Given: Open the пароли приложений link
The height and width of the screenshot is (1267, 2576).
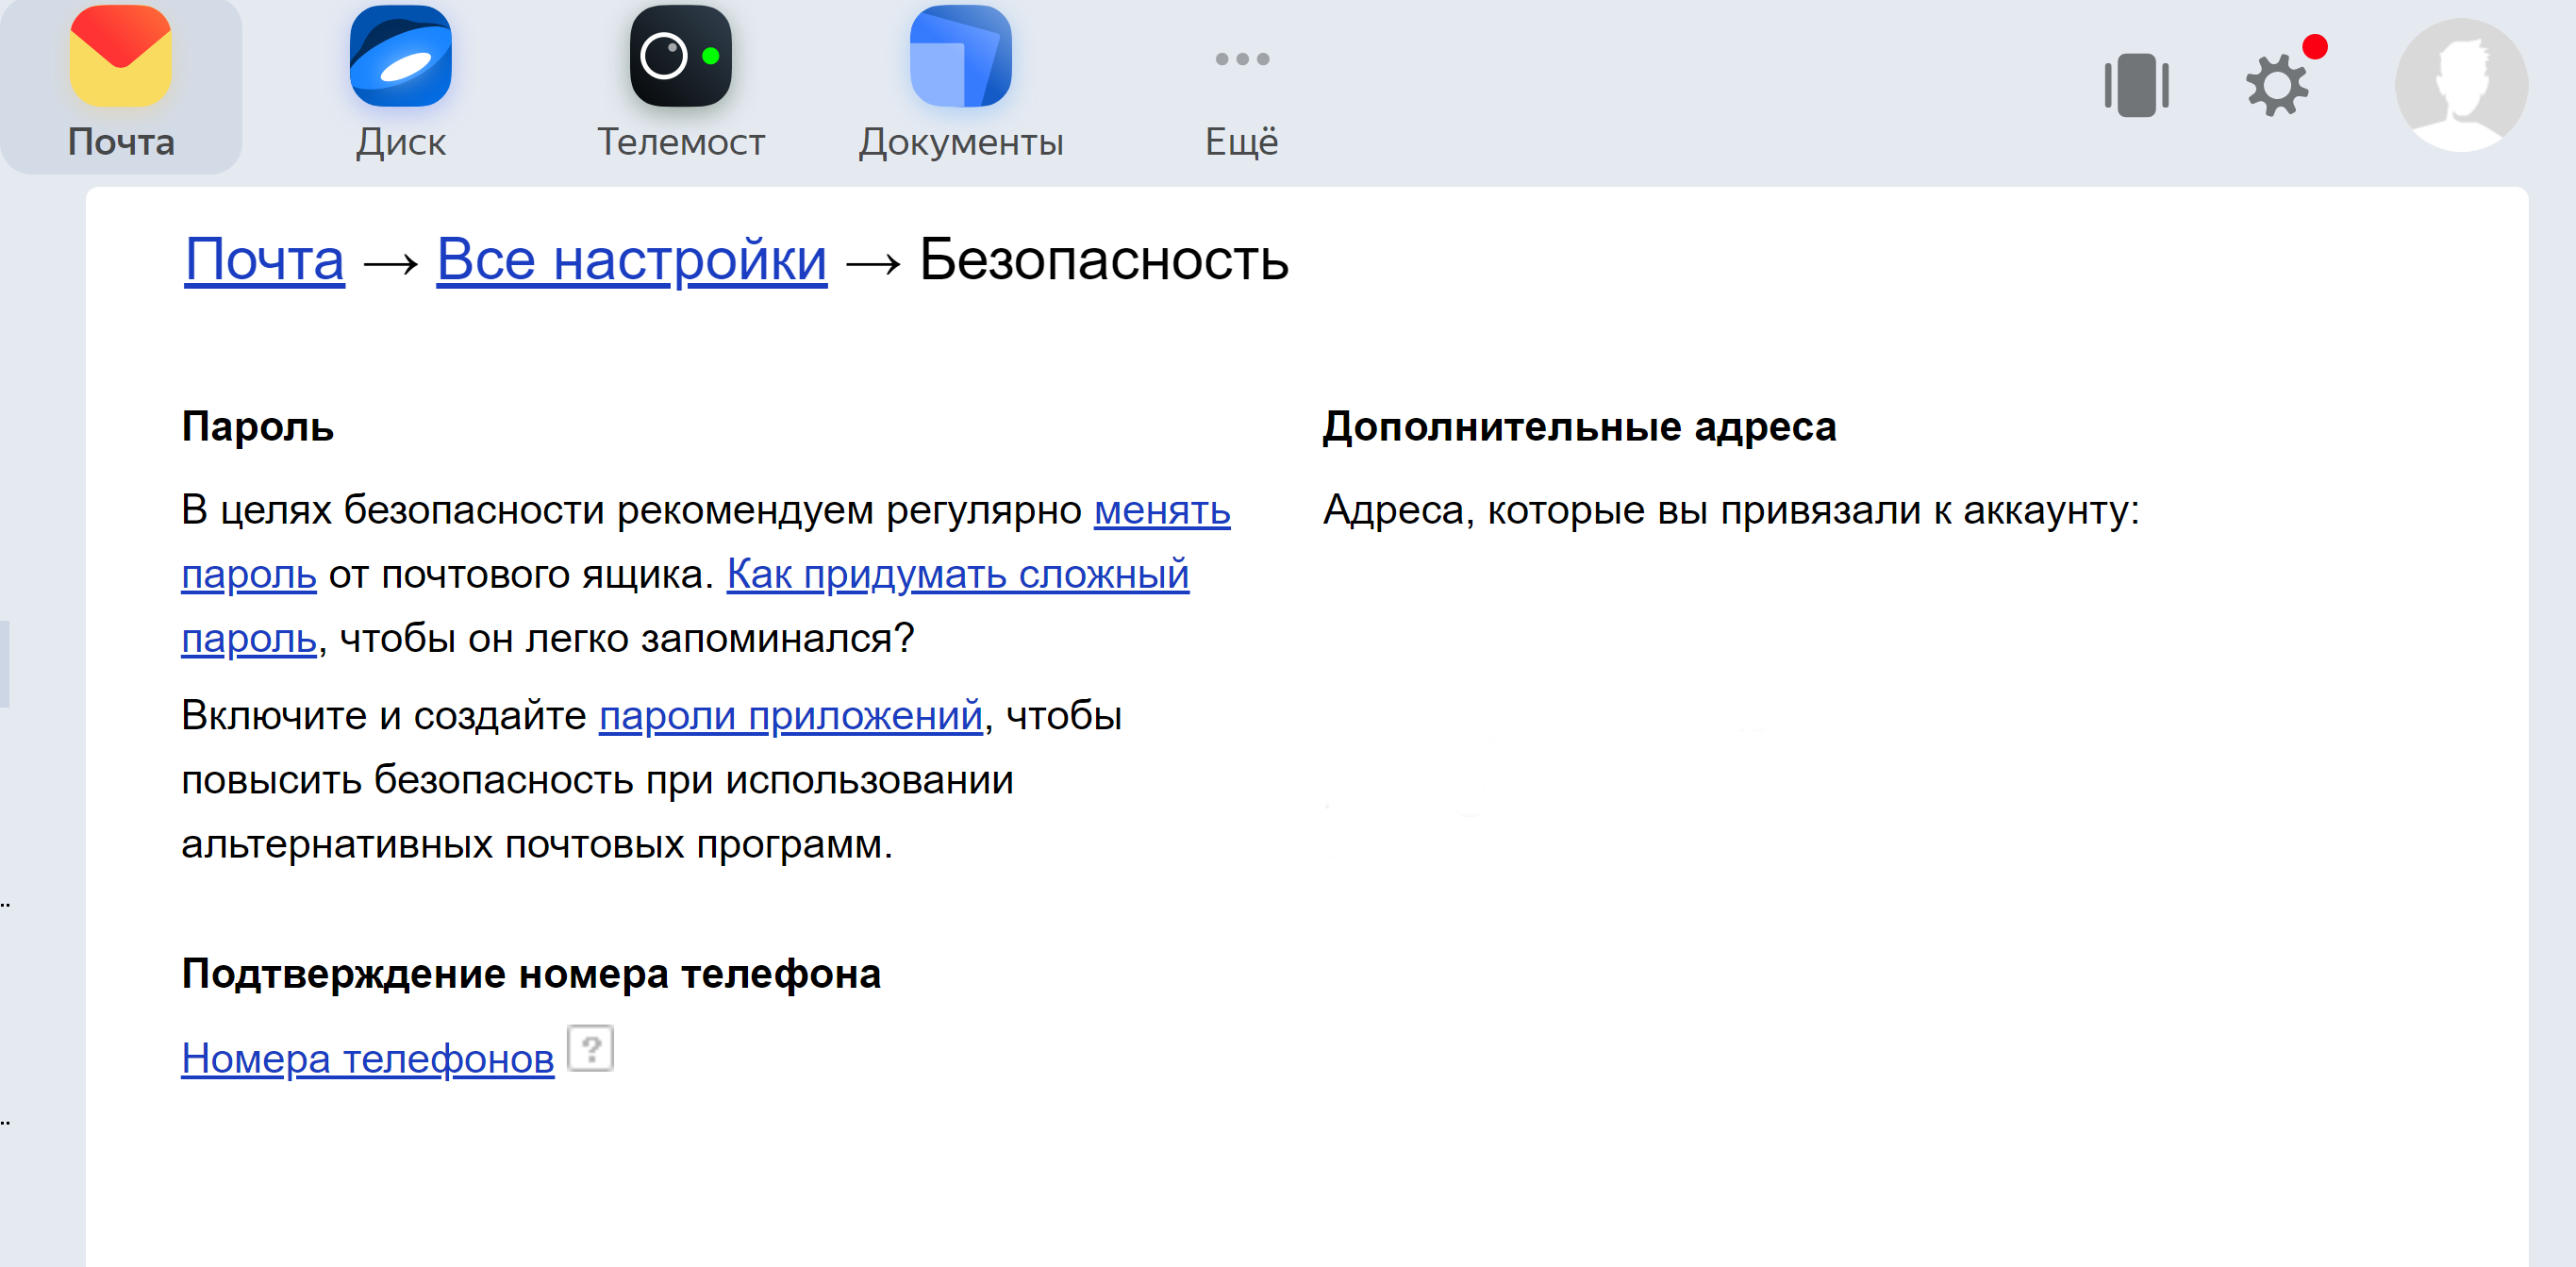Looking at the screenshot, I should [x=790, y=716].
